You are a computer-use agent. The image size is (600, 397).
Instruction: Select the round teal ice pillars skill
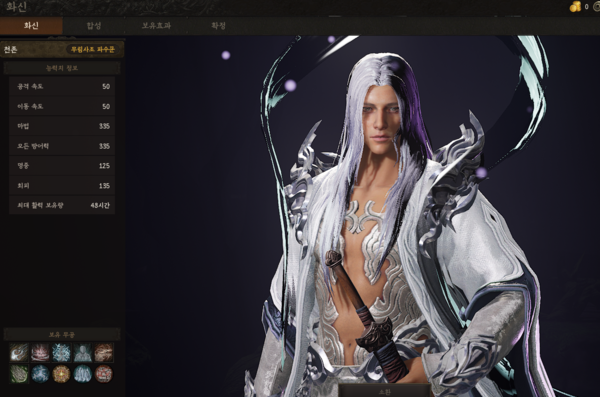pyautogui.click(x=83, y=374)
